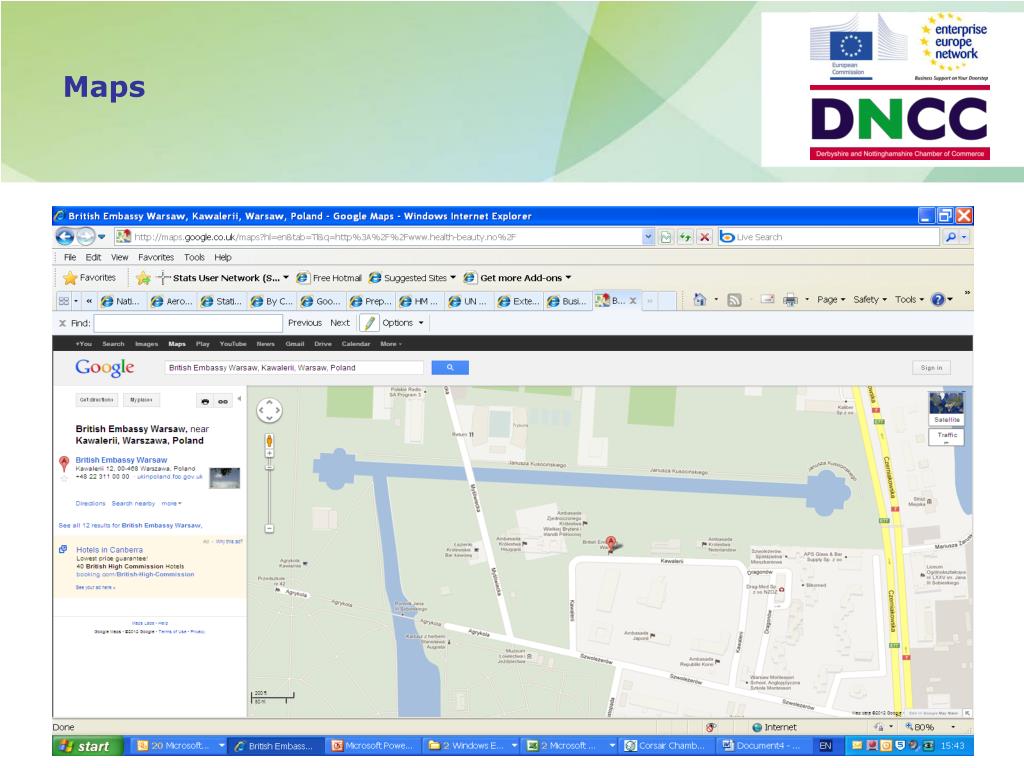This screenshot has width=1024, height=768.
Task: Click the zoom slider handle on the map
Action: (x=269, y=468)
